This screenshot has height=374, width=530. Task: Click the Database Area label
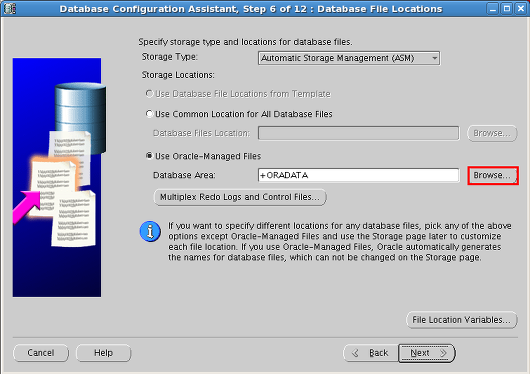pos(184,175)
